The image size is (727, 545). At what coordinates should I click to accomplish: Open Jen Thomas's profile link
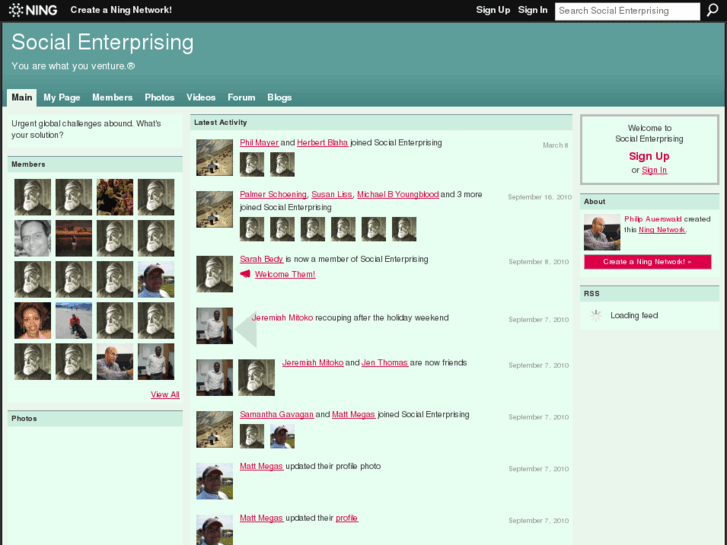pos(384,362)
